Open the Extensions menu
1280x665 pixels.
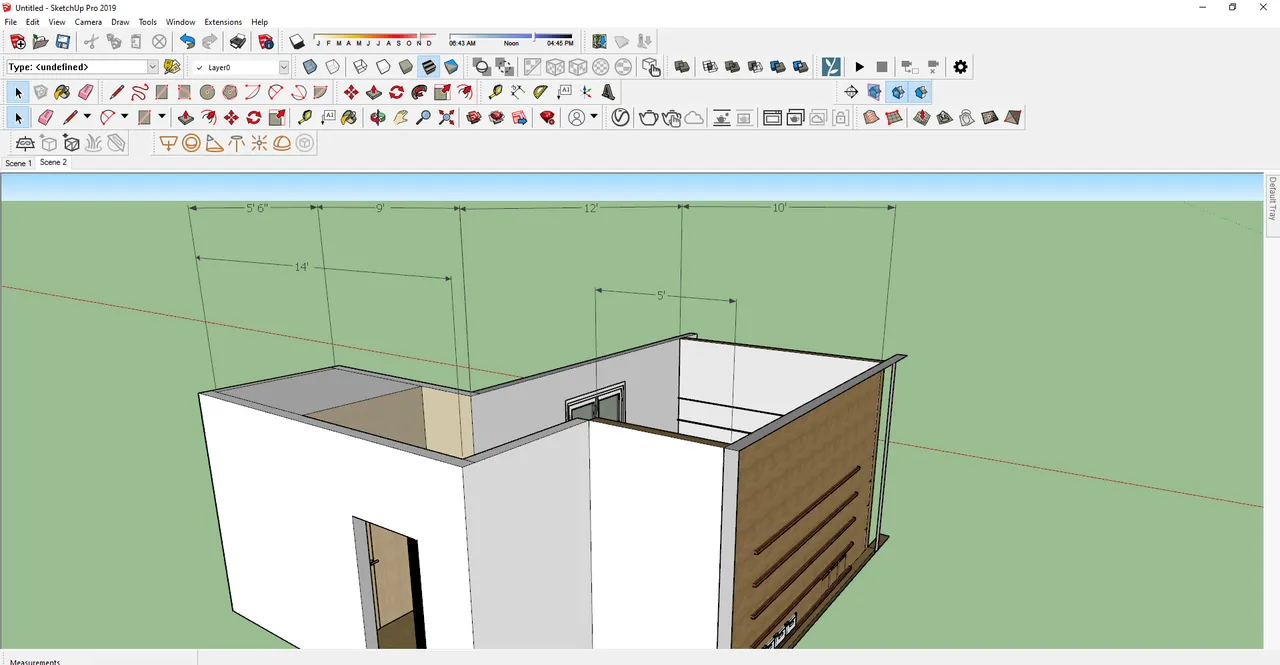pyautogui.click(x=223, y=22)
